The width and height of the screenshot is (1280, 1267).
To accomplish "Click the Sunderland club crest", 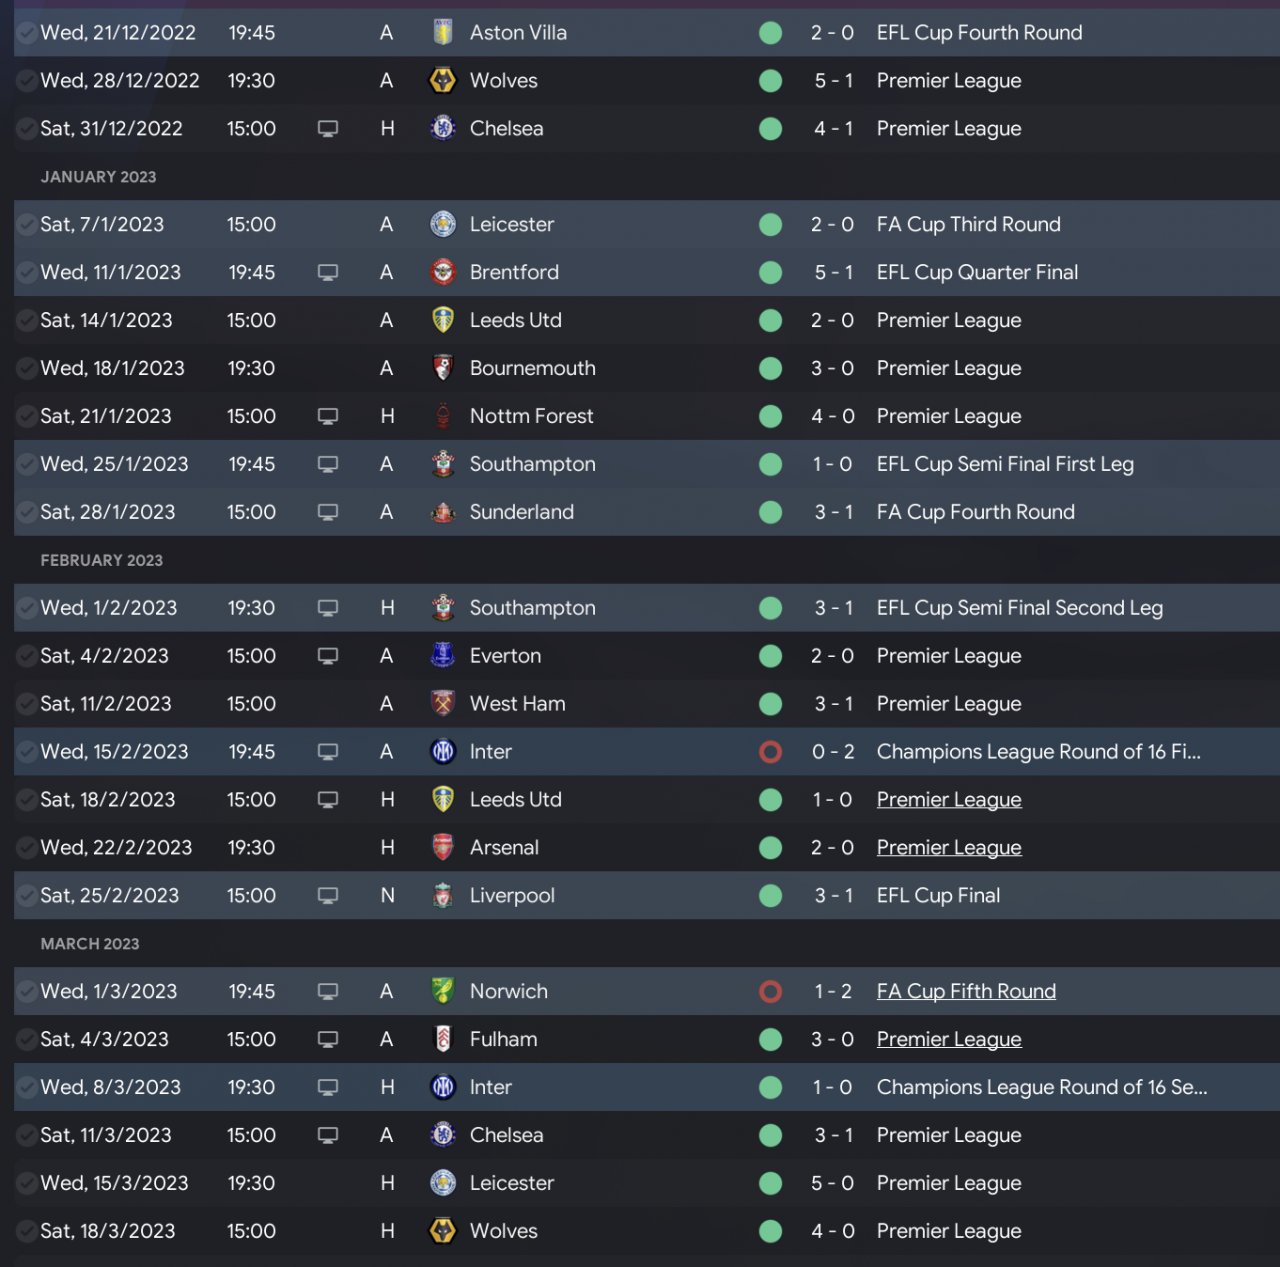I will click(443, 512).
